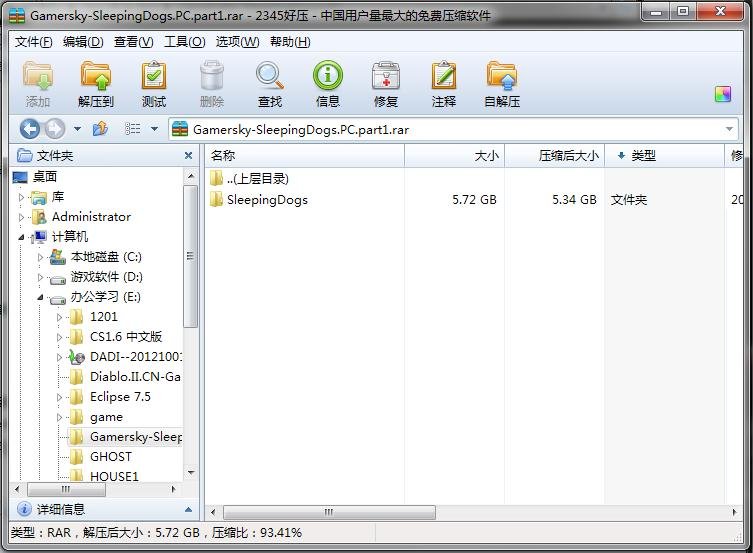Select the GHOST folder in tree

[x=110, y=457]
